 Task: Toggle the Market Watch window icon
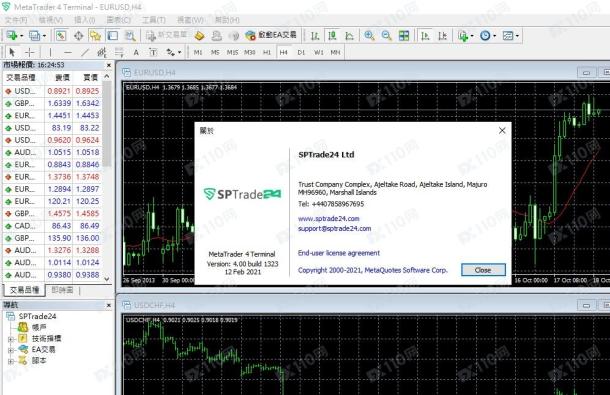click(x=61, y=36)
